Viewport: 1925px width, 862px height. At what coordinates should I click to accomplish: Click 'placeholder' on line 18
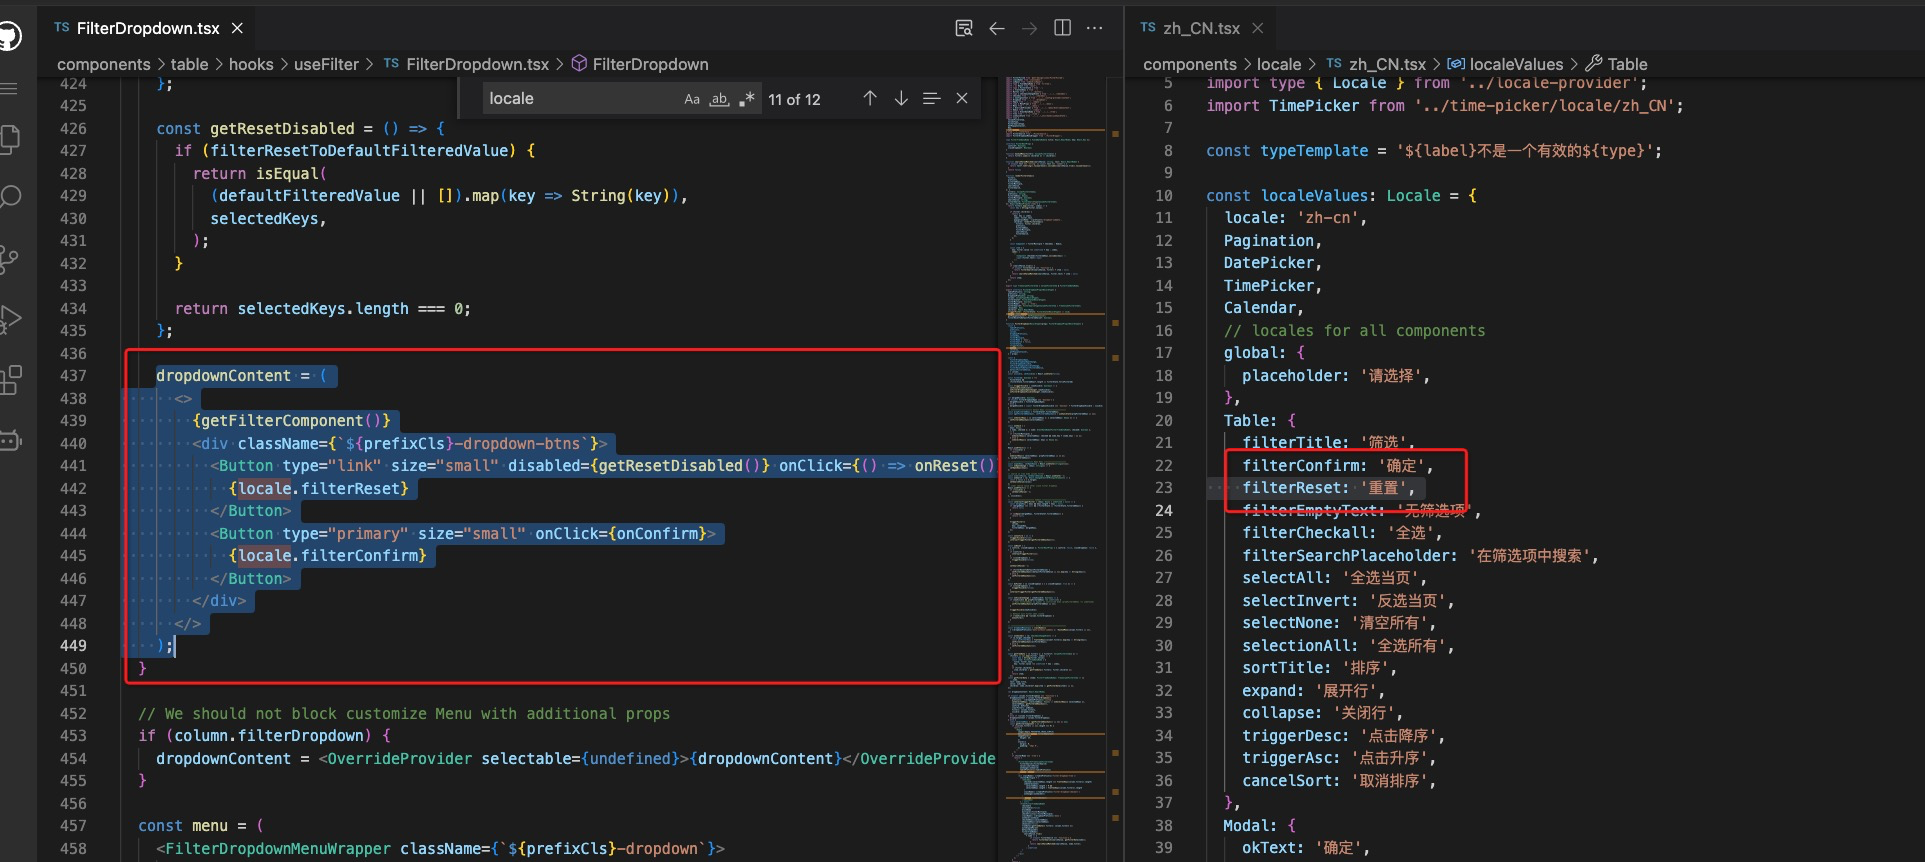(x=1291, y=376)
